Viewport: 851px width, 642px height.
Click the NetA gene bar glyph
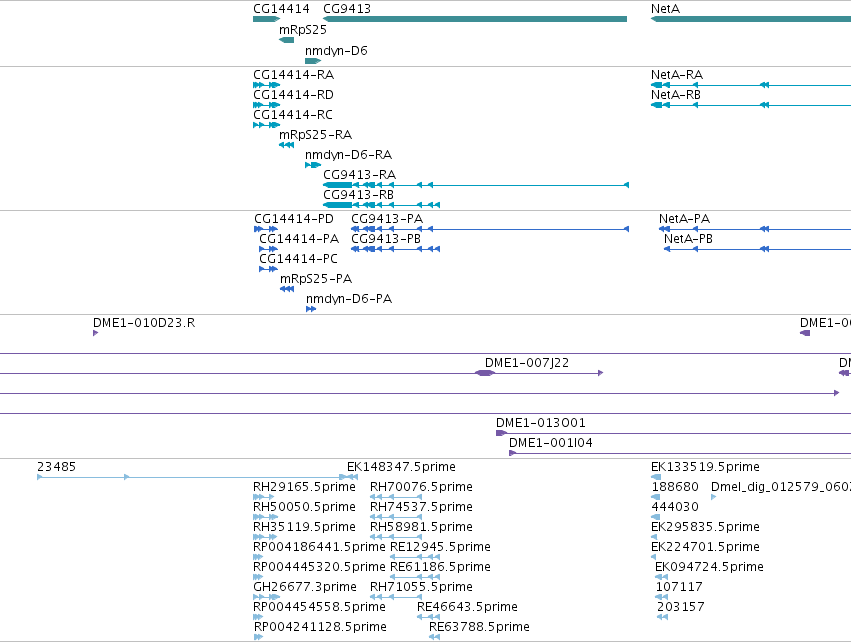pyautogui.click(x=751, y=19)
